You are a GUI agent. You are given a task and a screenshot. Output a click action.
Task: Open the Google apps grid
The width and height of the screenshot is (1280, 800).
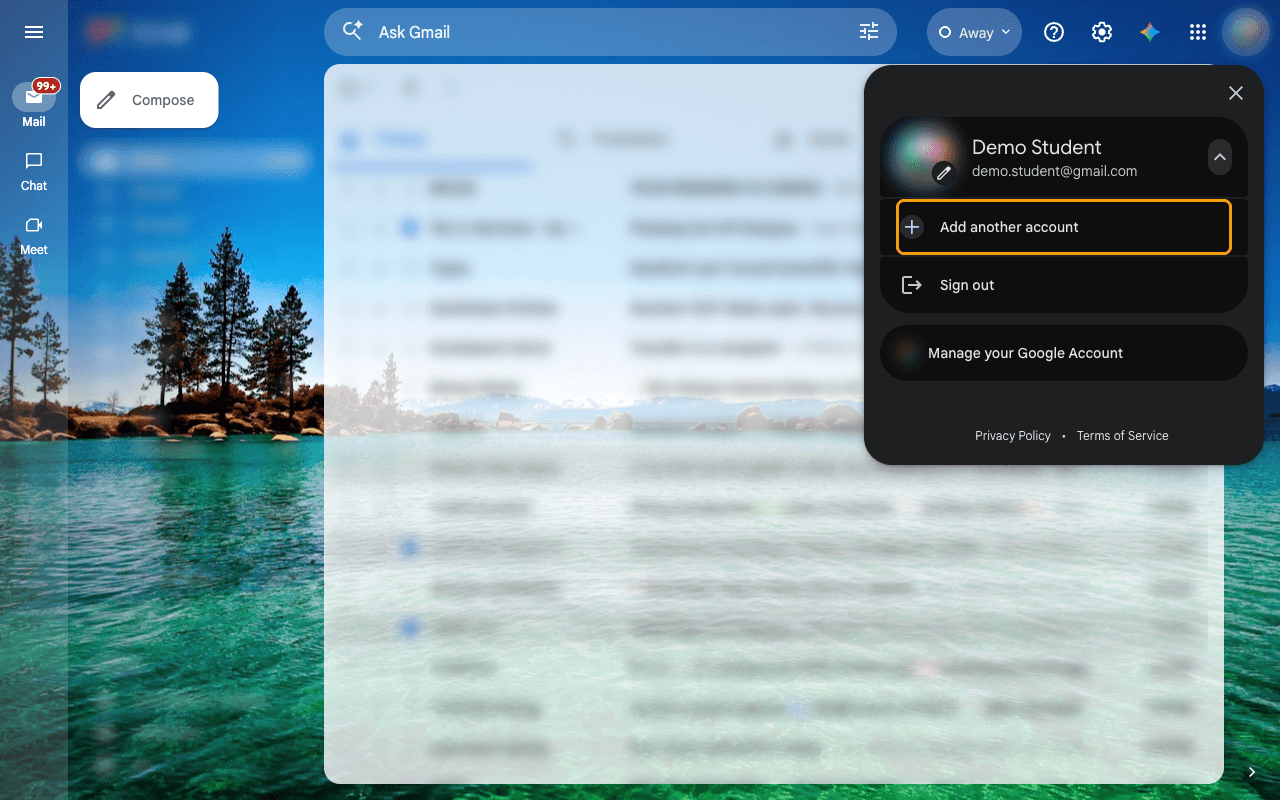coord(1198,32)
